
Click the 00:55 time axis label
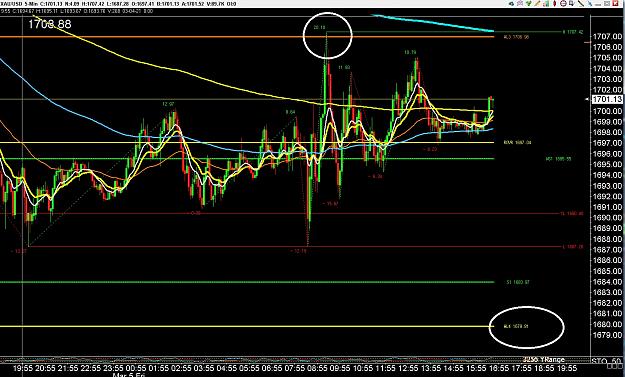[136, 368]
